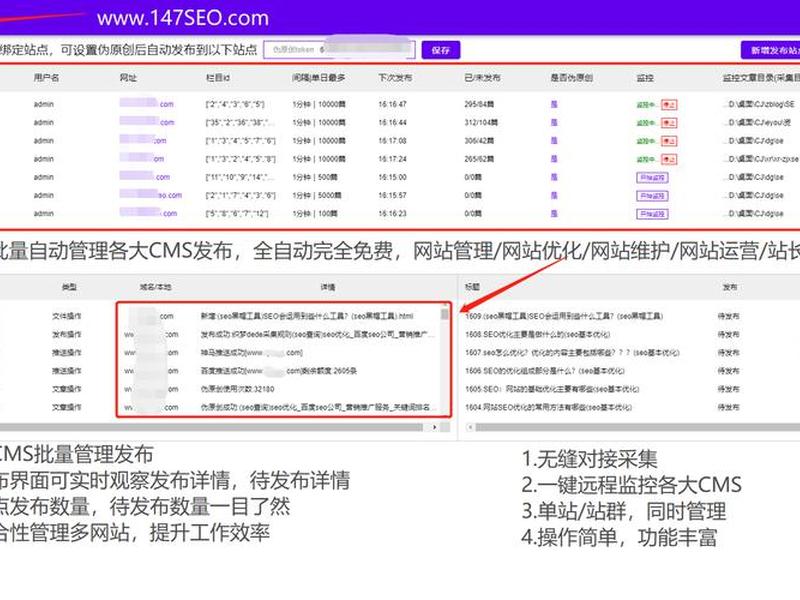Select the 295/84 published count cell
The width and height of the screenshot is (800, 600).
(479, 104)
